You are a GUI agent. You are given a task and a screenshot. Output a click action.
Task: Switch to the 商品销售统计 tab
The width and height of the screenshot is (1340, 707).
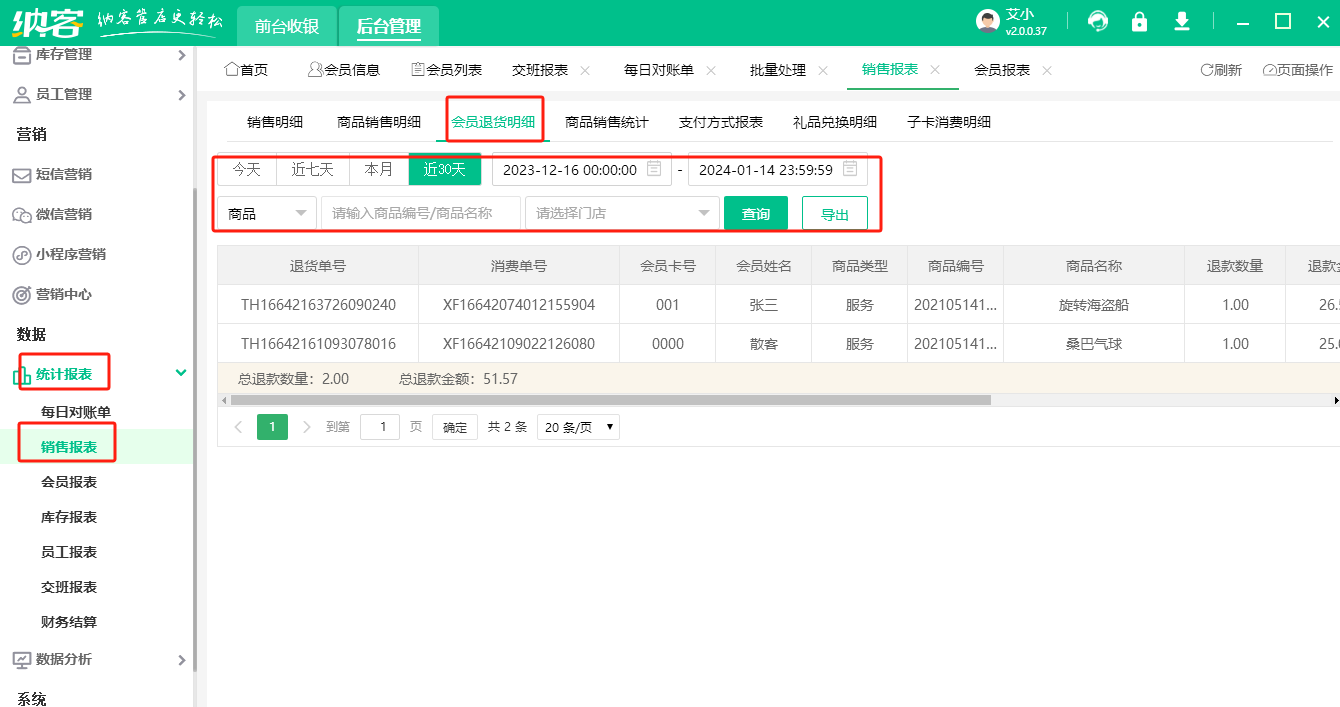coord(606,122)
